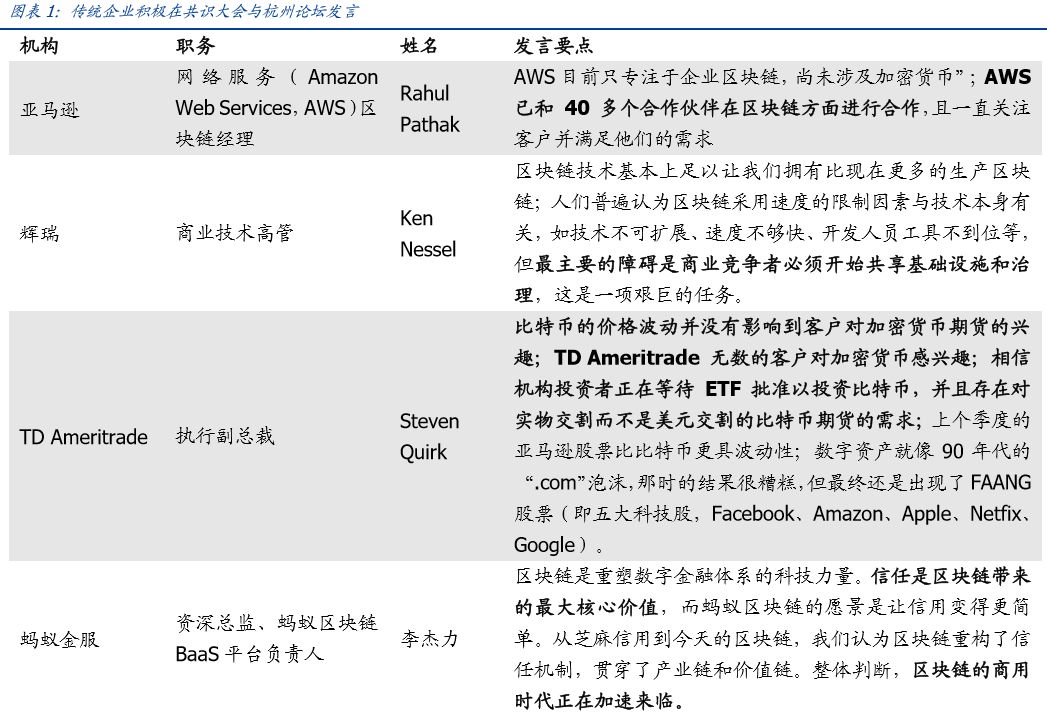Image resolution: width=1047 pixels, height=717 pixels.
Task: Click the remarks beginning '区块链是重塑数字金融体系'
Action: [773, 638]
